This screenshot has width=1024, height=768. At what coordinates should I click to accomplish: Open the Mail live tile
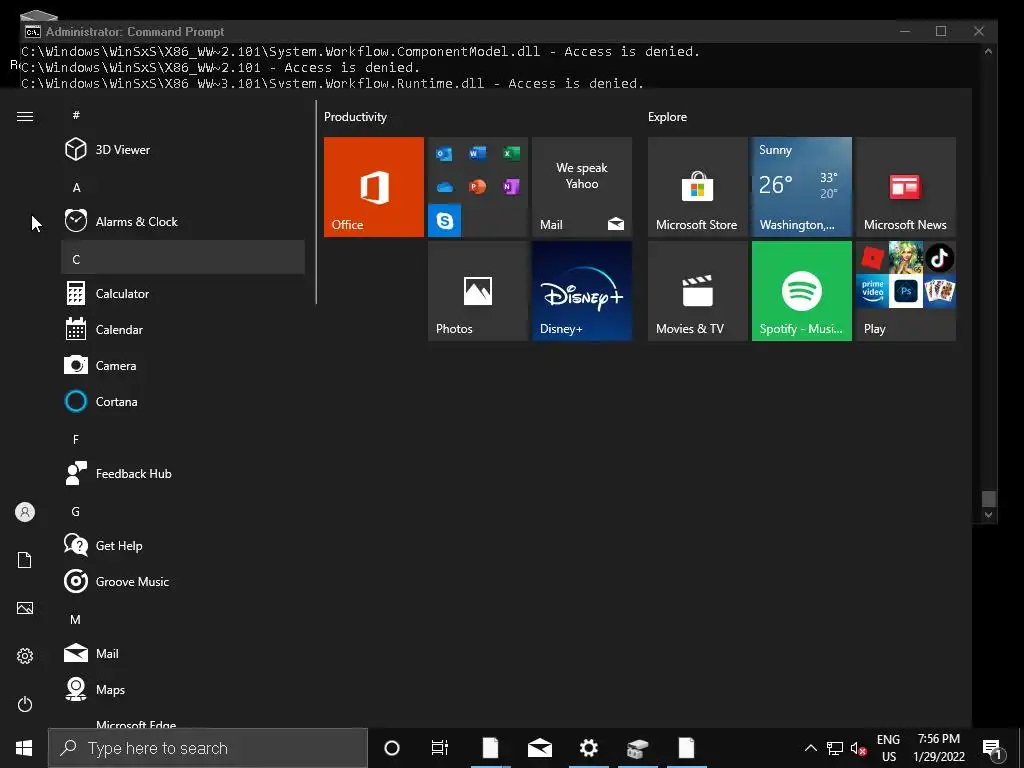point(582,187)
